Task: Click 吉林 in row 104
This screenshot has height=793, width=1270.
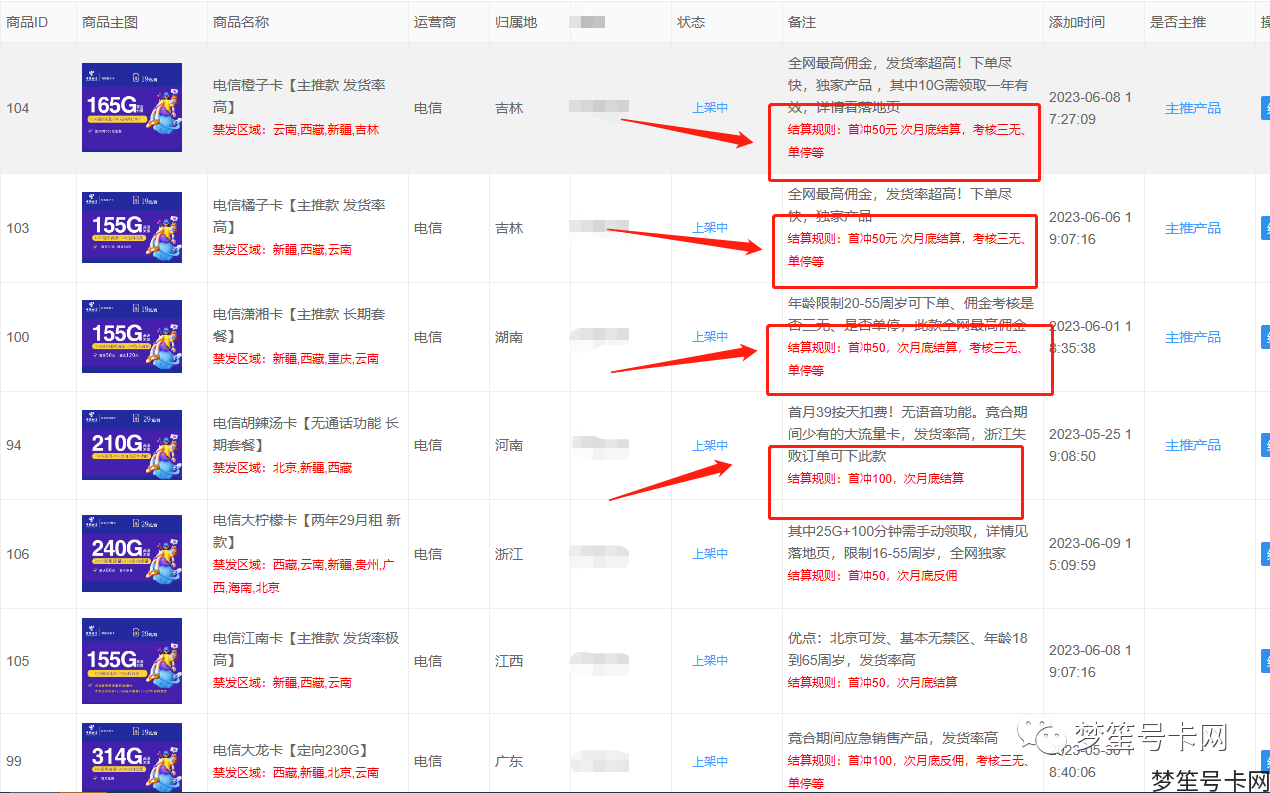Action: 509,108
